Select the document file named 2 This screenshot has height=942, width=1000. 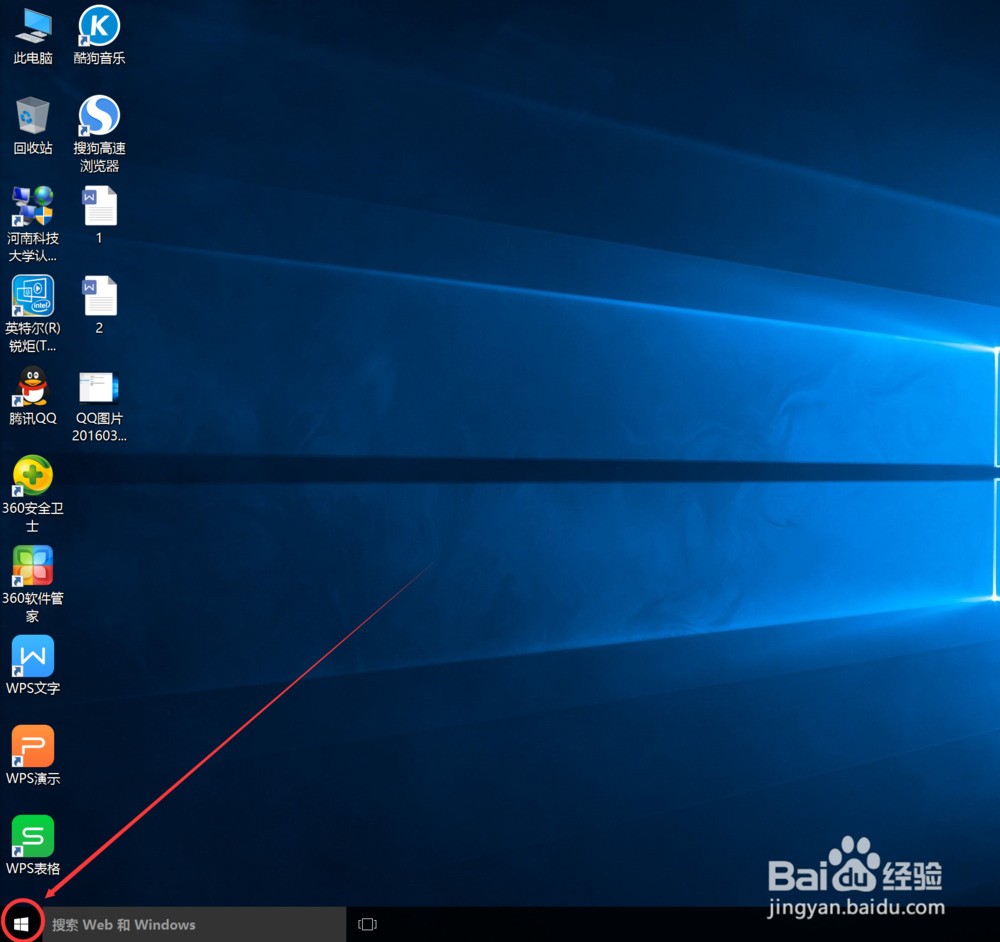click(x=99, y=296)
